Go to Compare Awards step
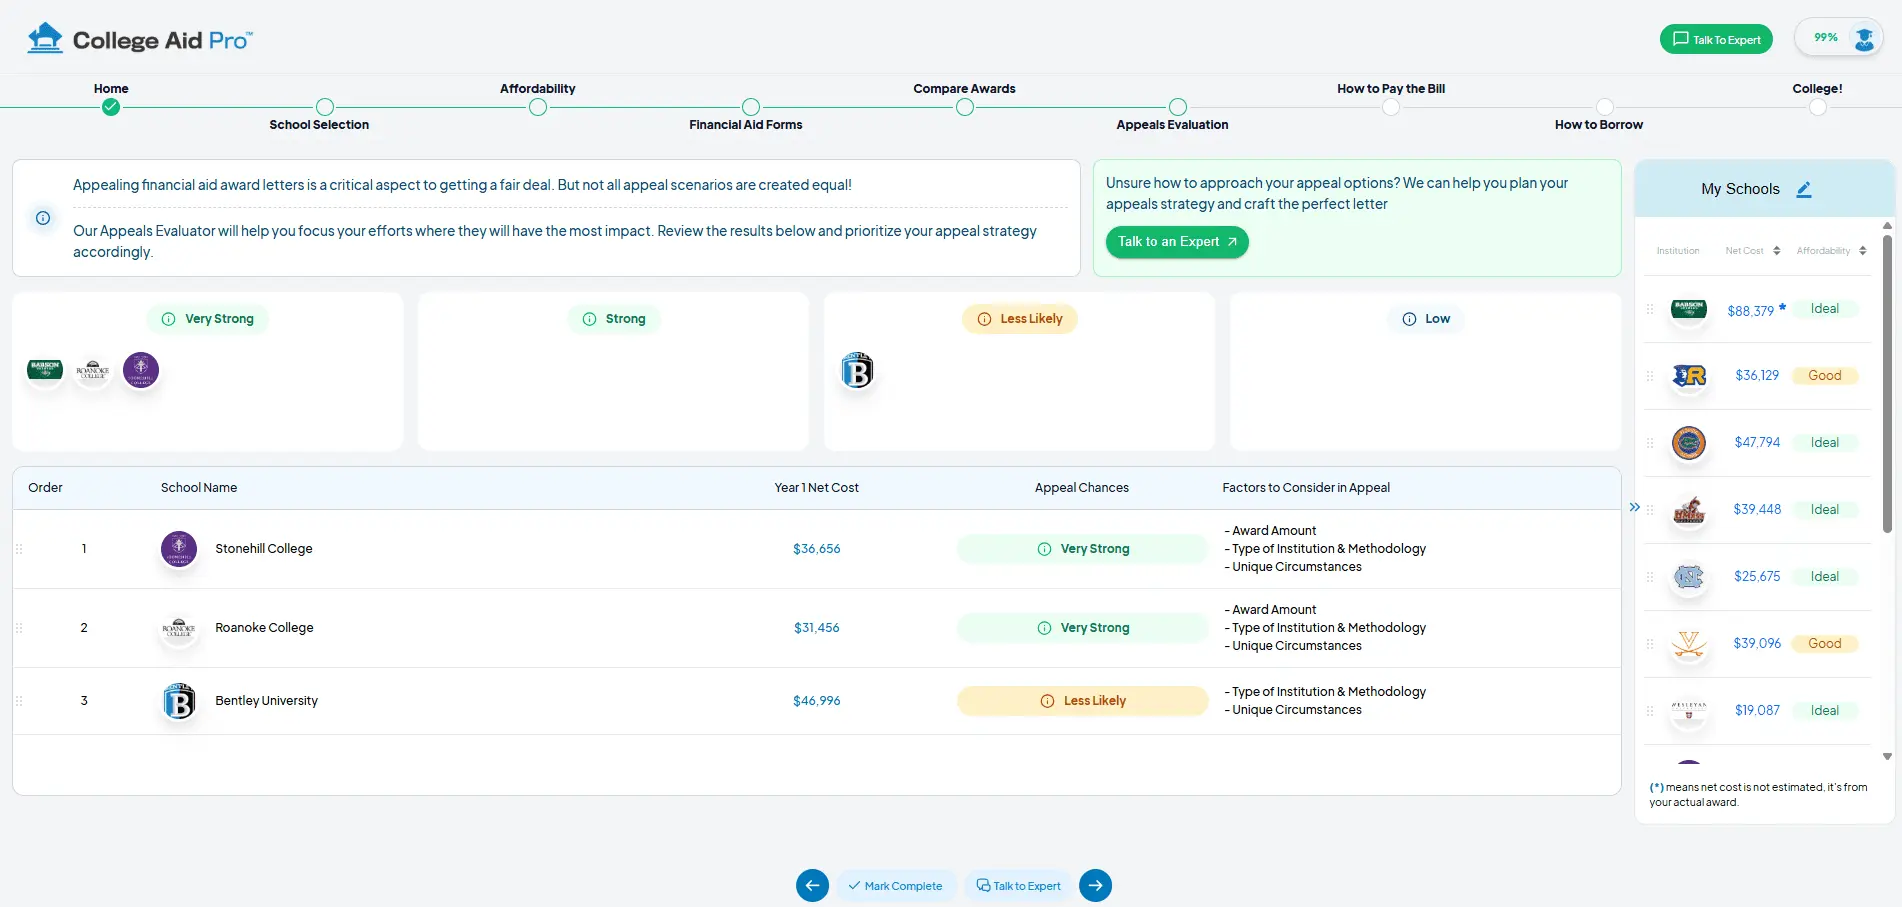This screenshot has height=907, width=1902. (x=965, y=107)
